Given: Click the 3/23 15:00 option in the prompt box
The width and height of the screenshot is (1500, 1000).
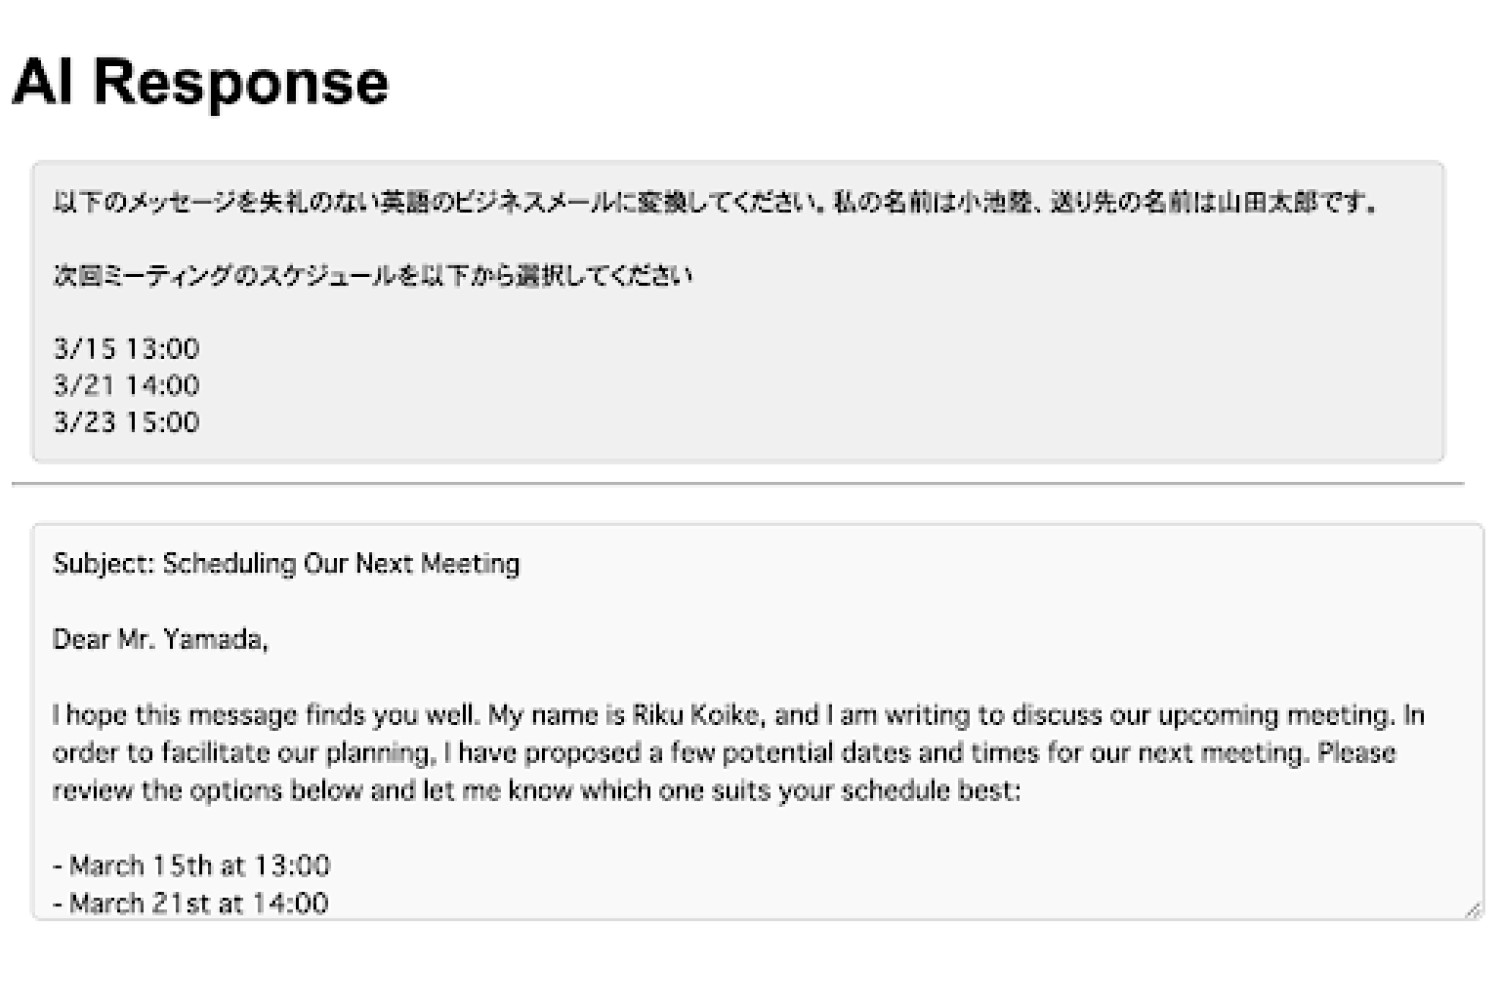Looking at the screenshot, I should pos(126,422).
